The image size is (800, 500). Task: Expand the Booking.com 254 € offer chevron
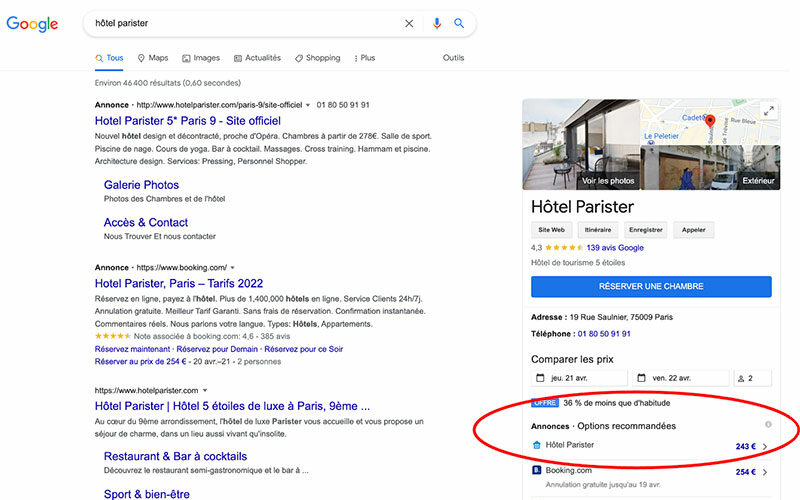click(x=765, y=472)
